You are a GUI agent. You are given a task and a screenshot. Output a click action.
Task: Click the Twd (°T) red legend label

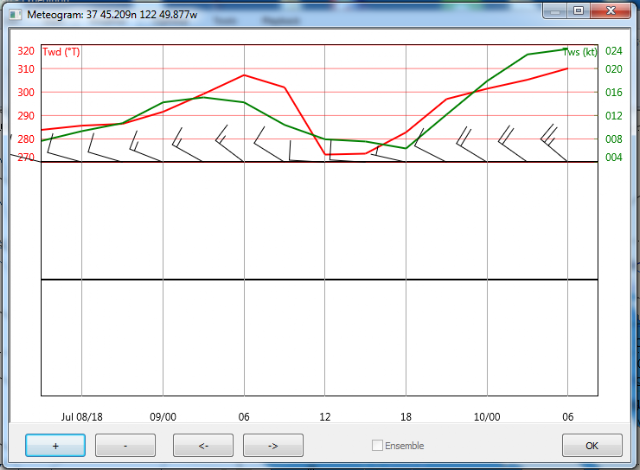[61, 52]
